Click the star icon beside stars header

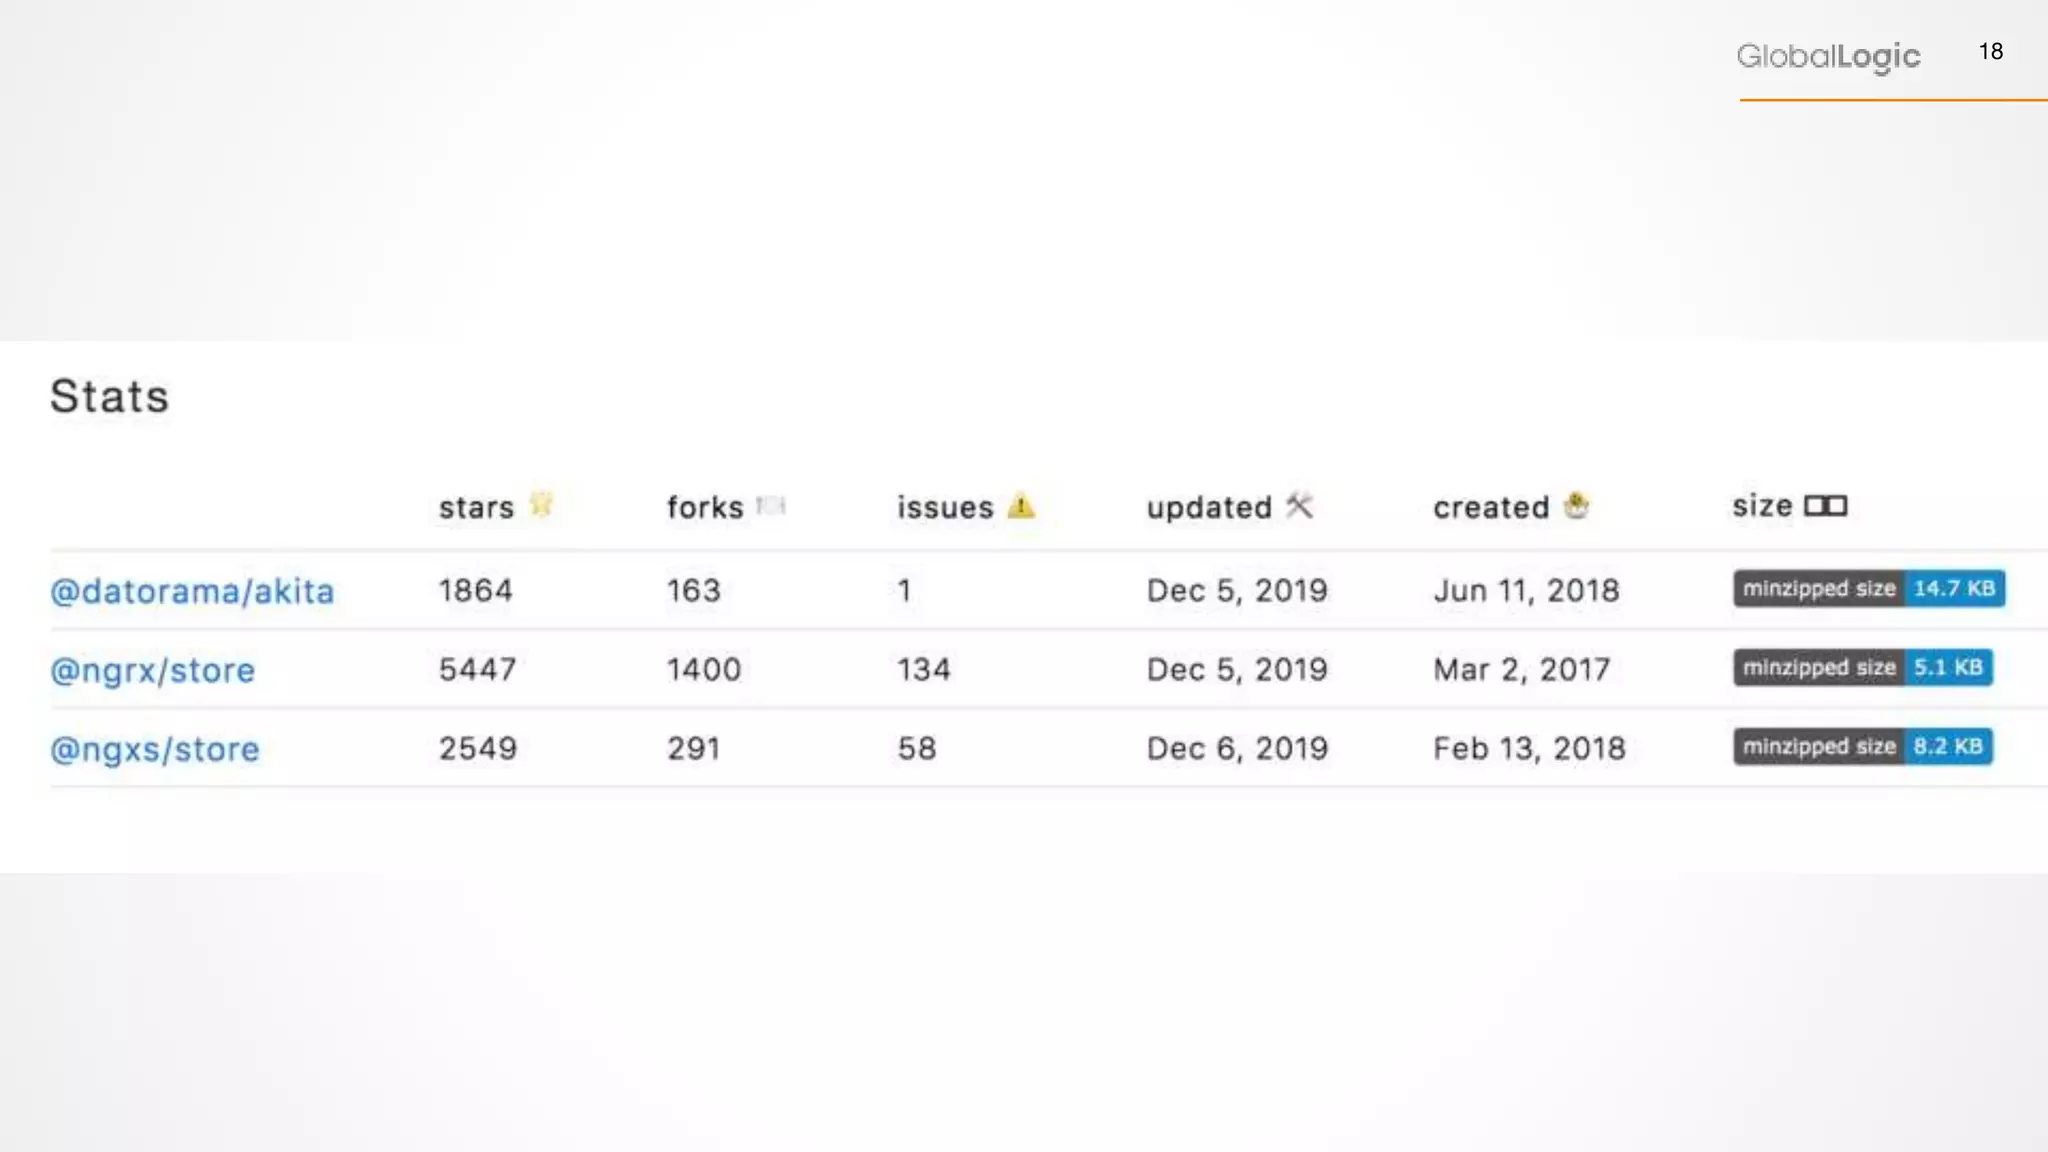tap(541, 505)
